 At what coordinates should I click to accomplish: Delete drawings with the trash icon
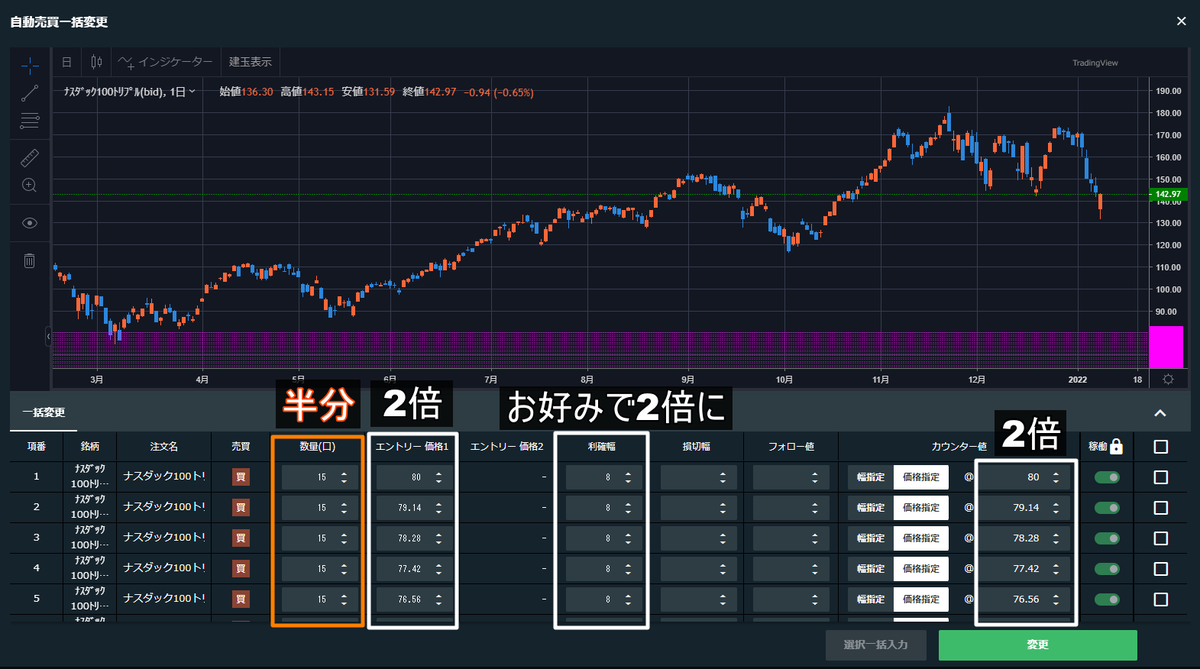(30, 261)
